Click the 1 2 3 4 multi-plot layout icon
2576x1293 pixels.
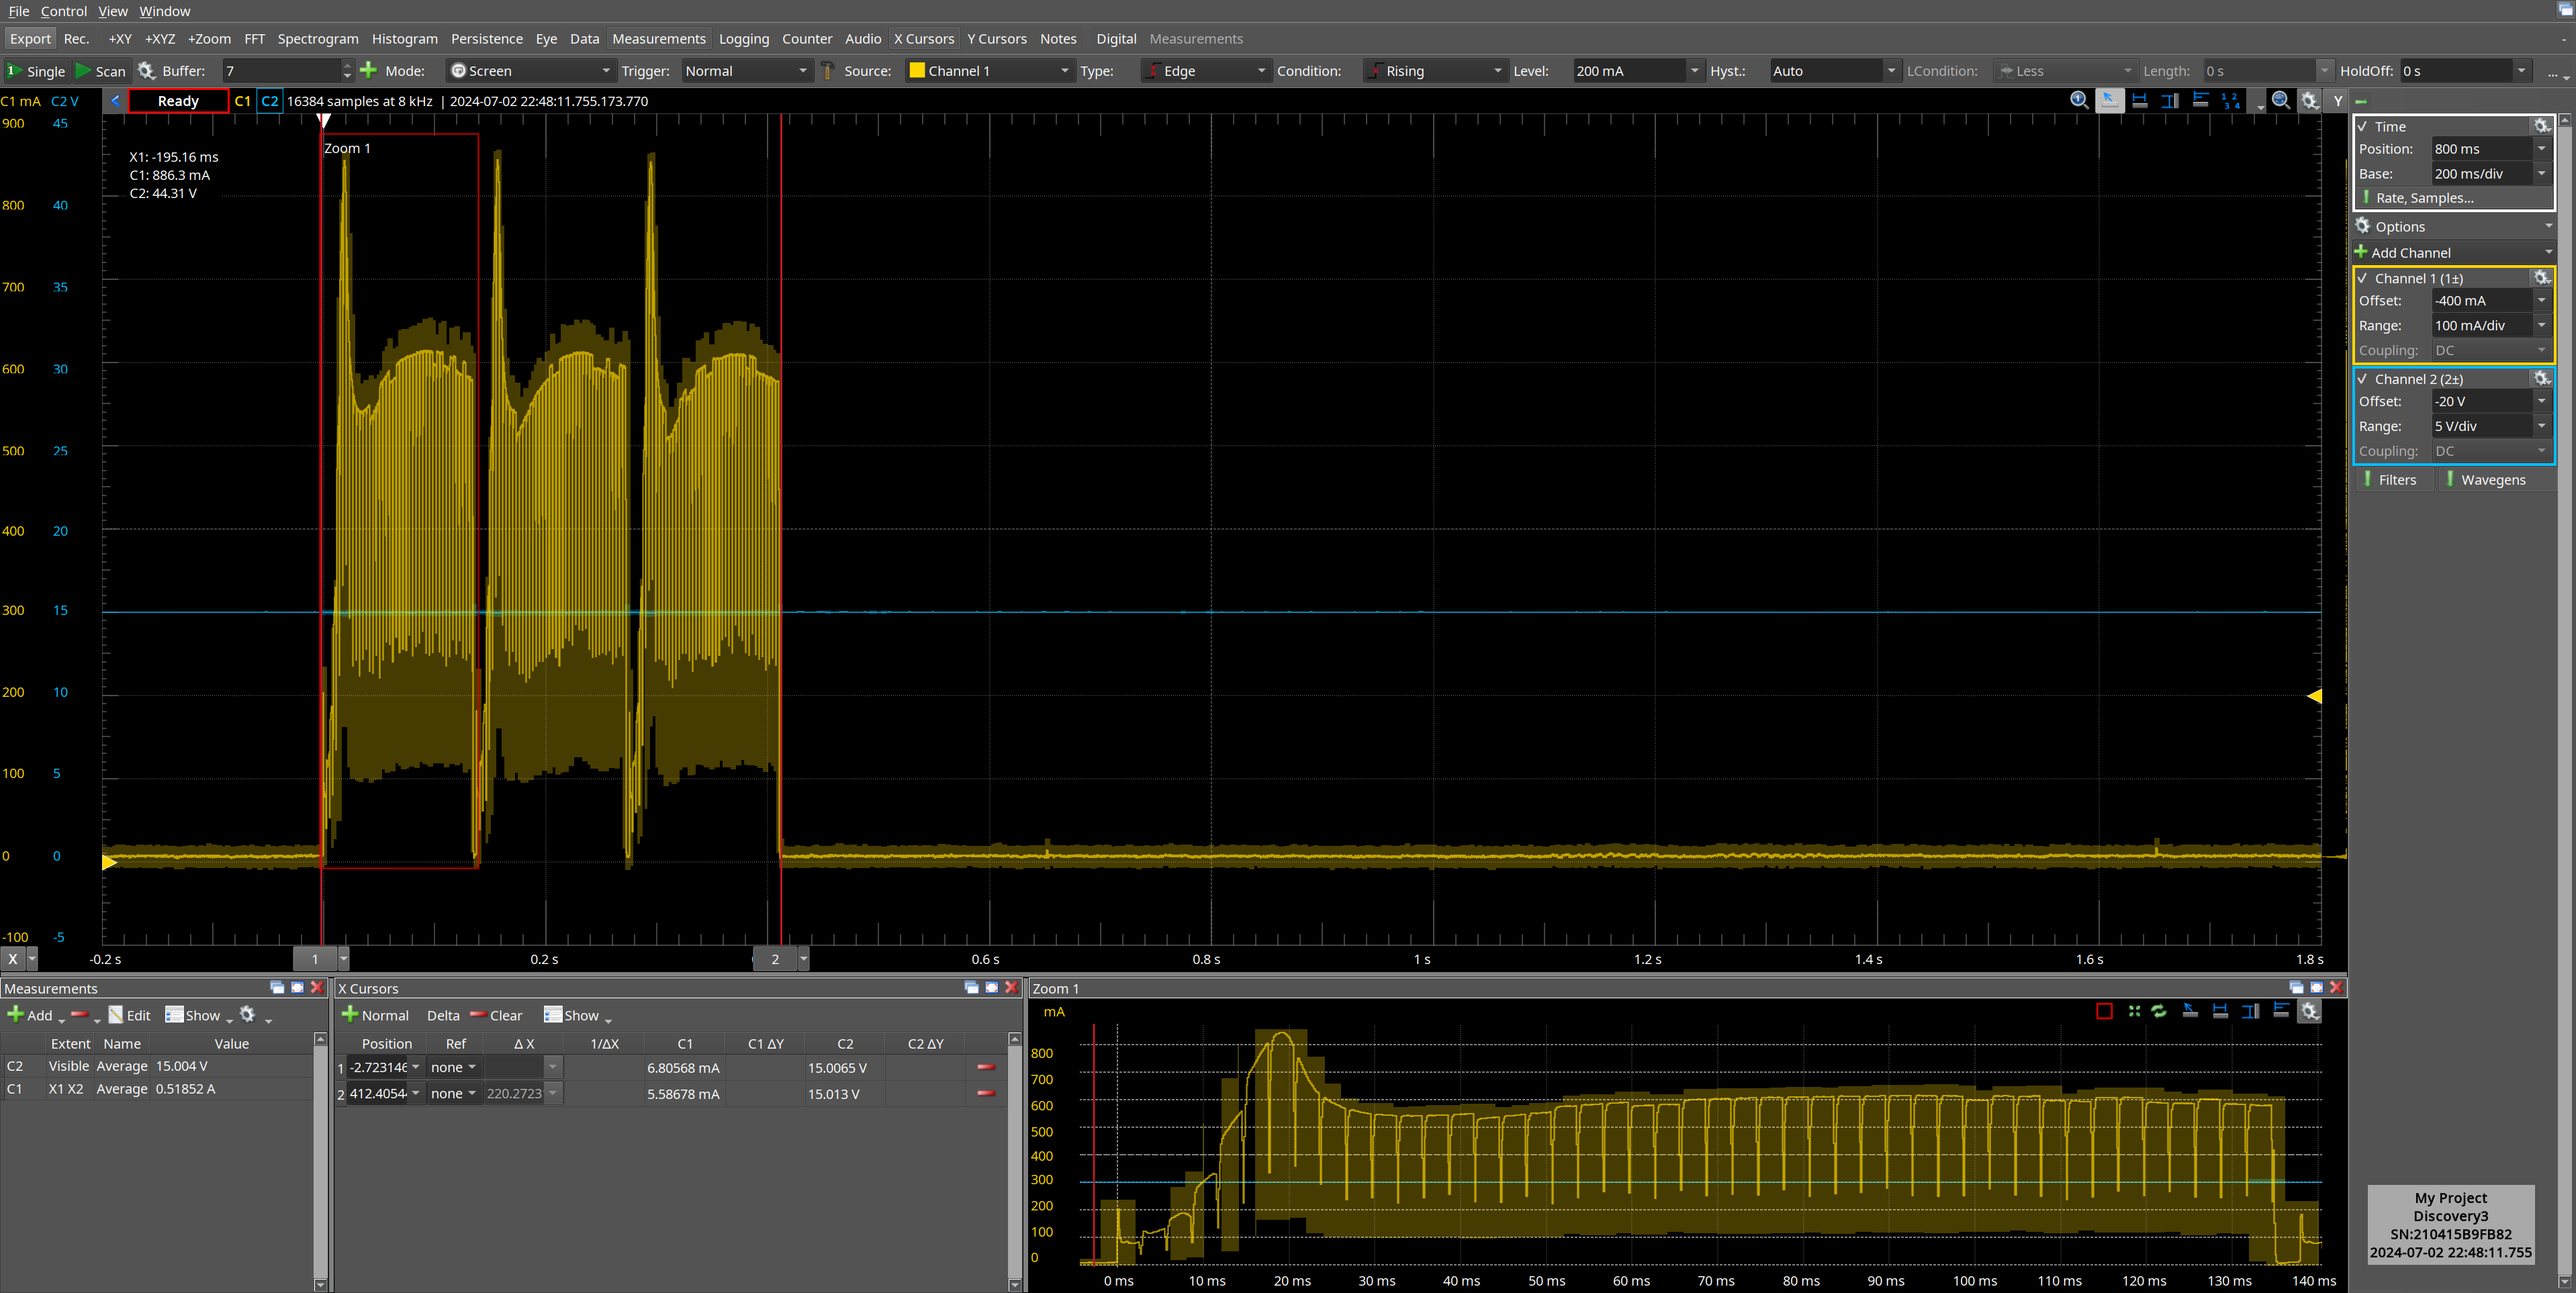coord(2230,100)
